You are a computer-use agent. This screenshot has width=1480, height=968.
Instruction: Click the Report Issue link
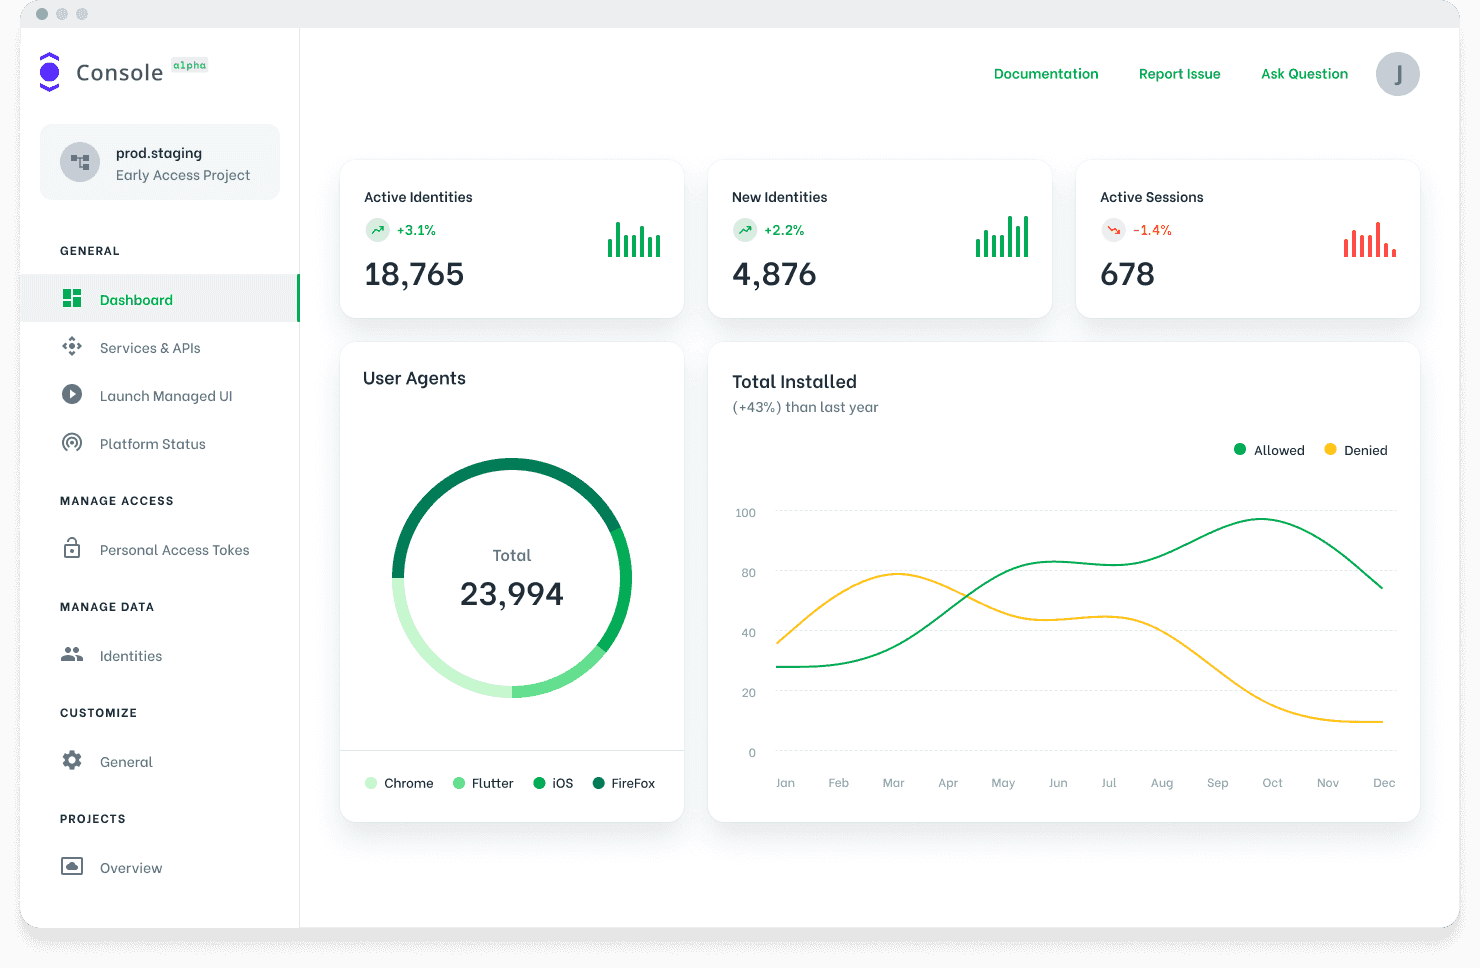click(x=1180, y=74)
